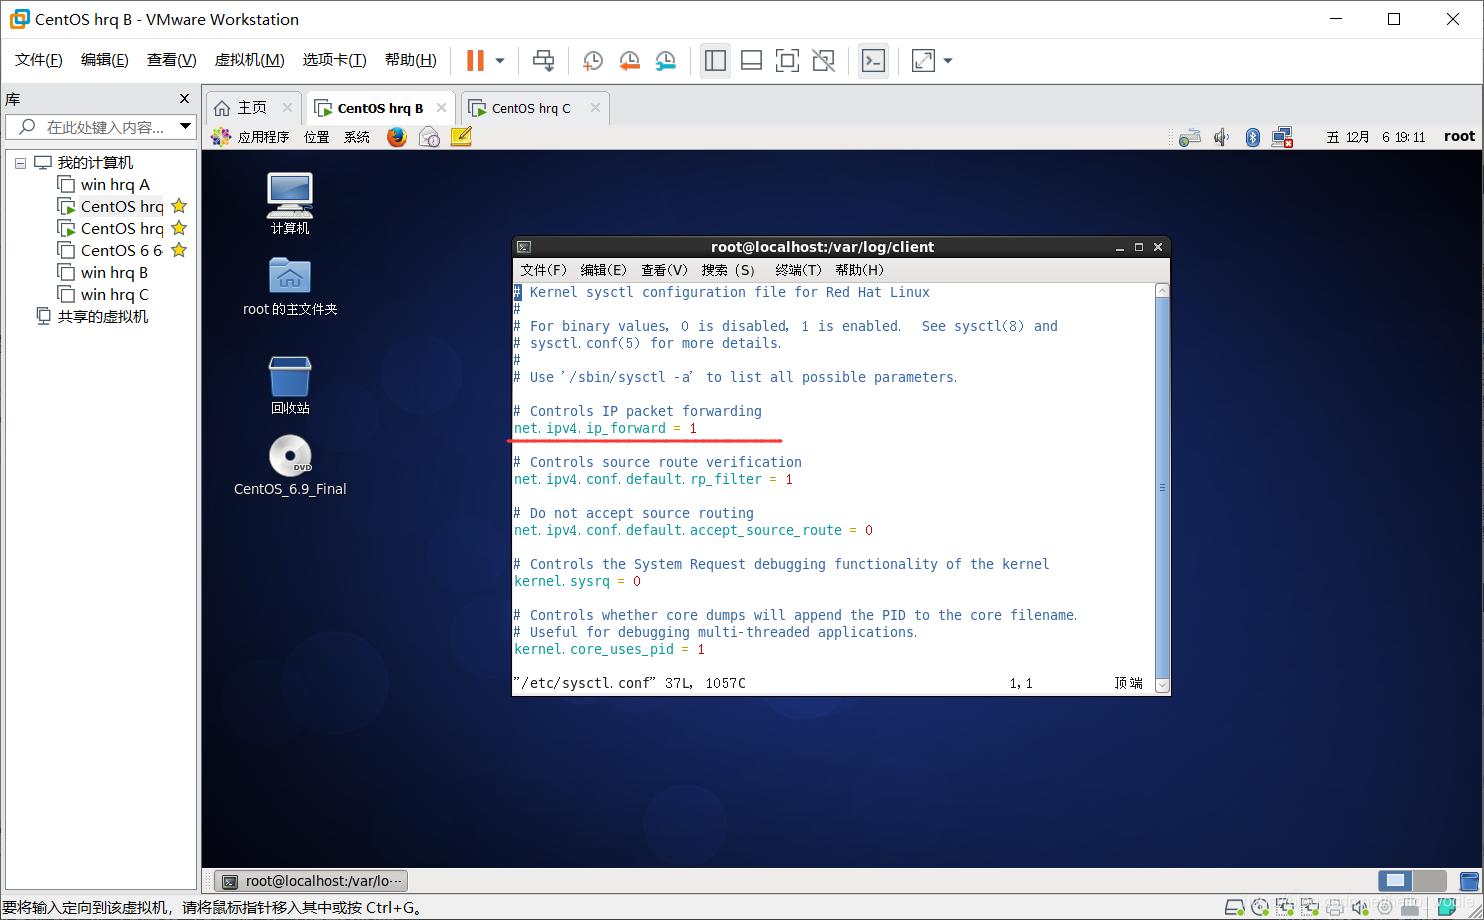Image resolution: width=1484 pixels, height=920 pixels.
Task: Close the 主页 tab
Action: [x=287, y=108]
